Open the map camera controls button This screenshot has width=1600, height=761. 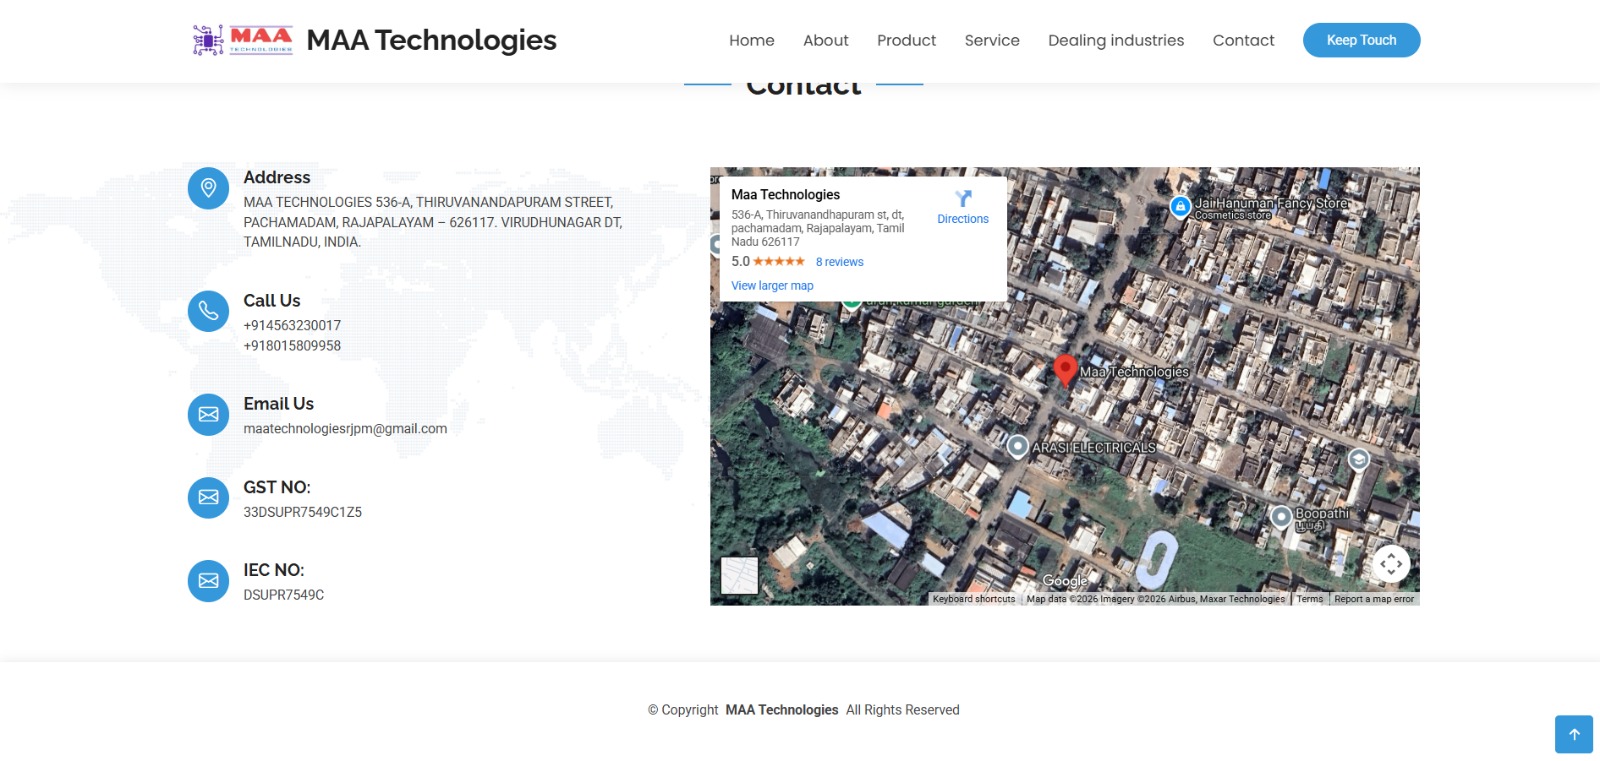(1390, 564)
